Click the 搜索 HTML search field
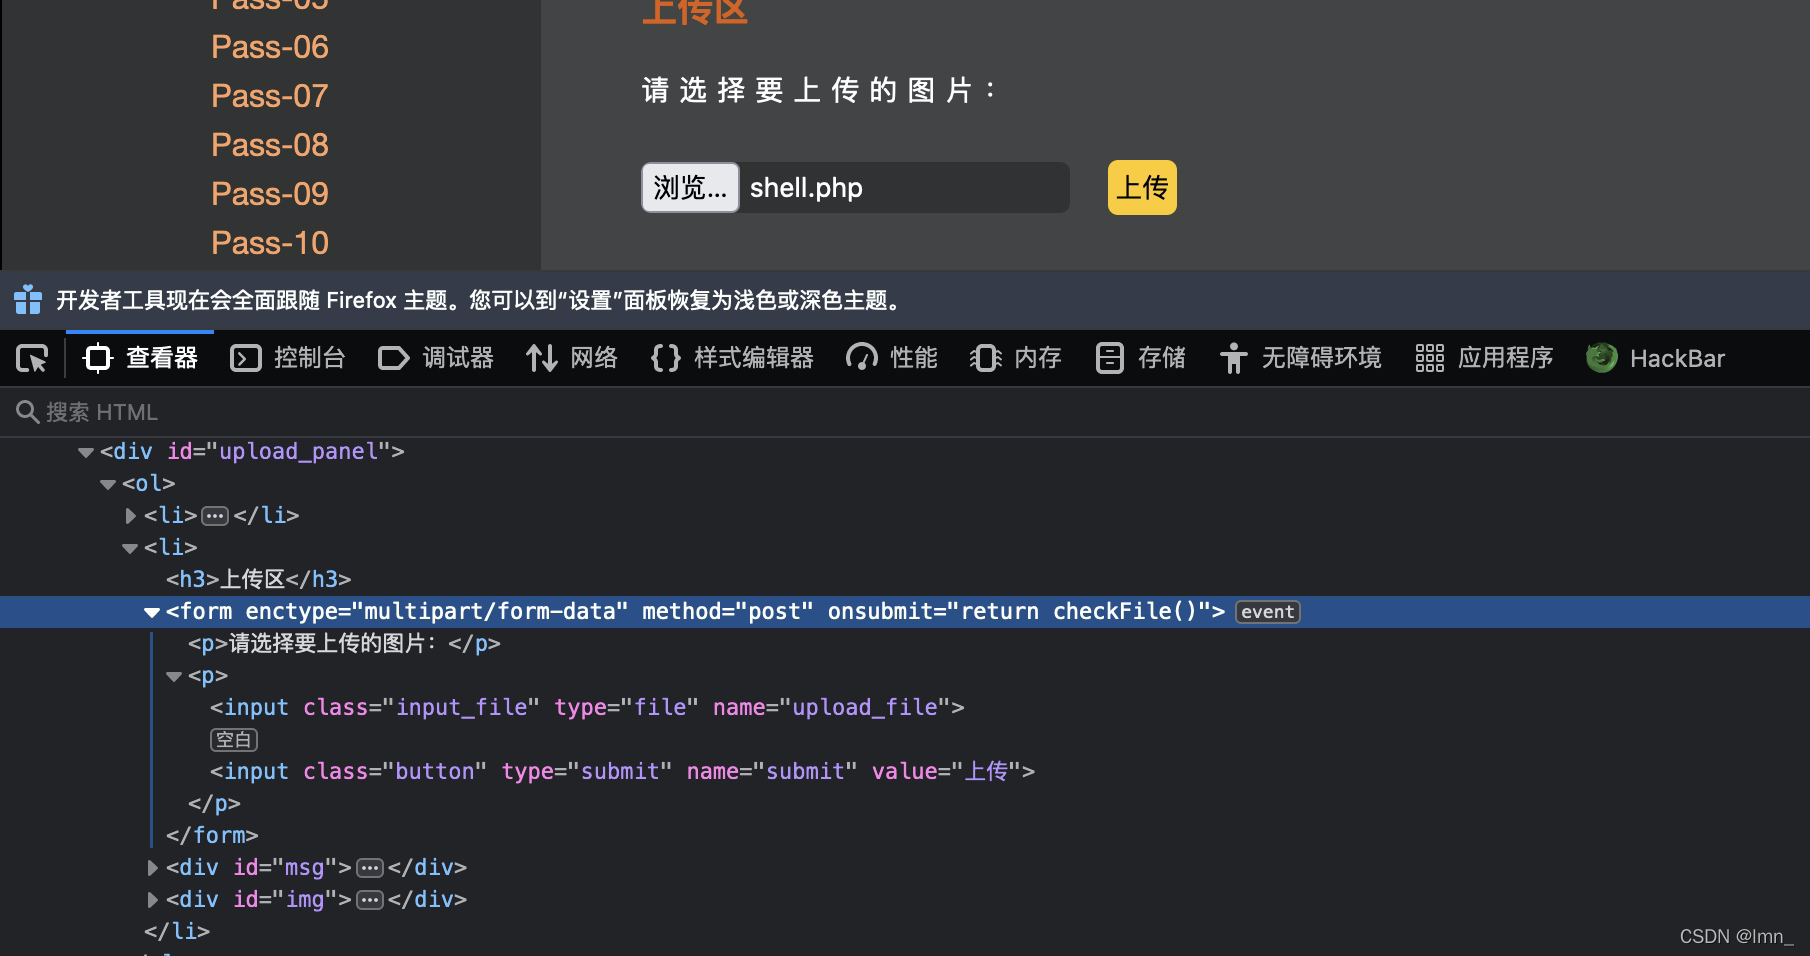The width and height of the screenshot is (1810, 956). [x=905, y=412]
